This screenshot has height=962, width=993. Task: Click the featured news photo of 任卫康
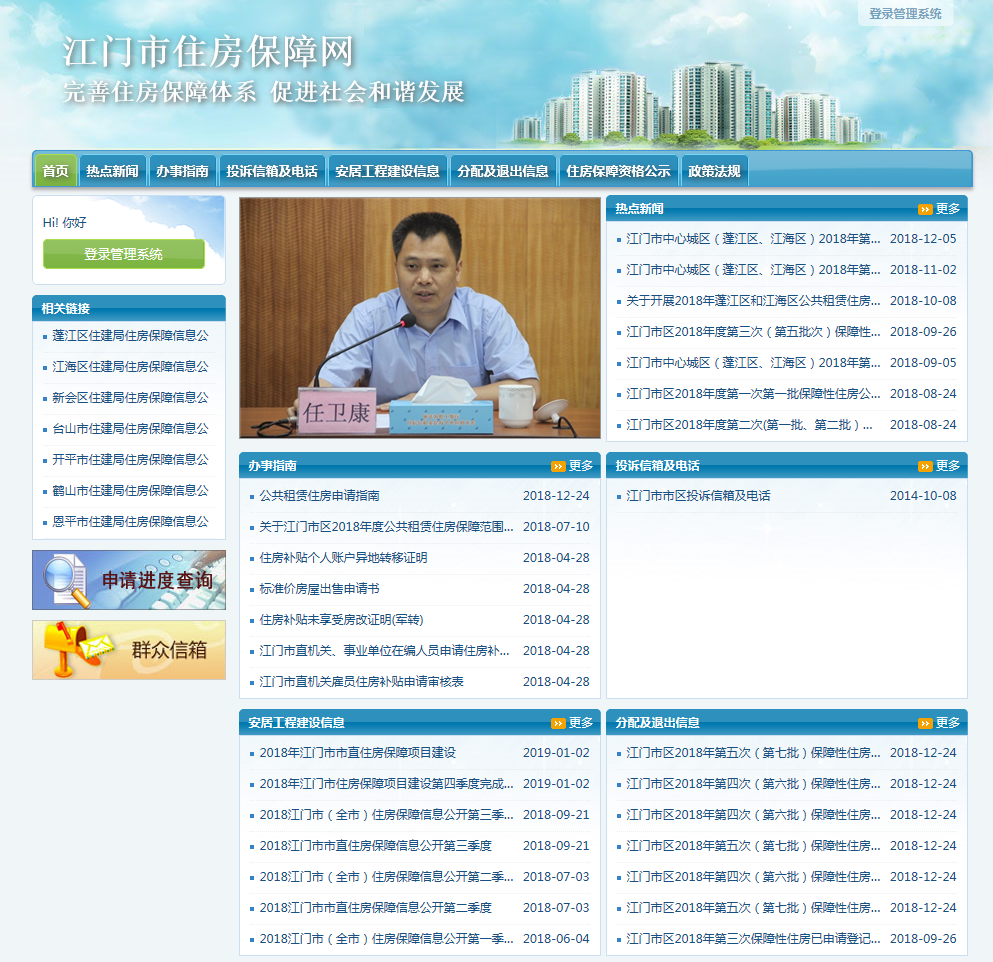coord(420,318)
